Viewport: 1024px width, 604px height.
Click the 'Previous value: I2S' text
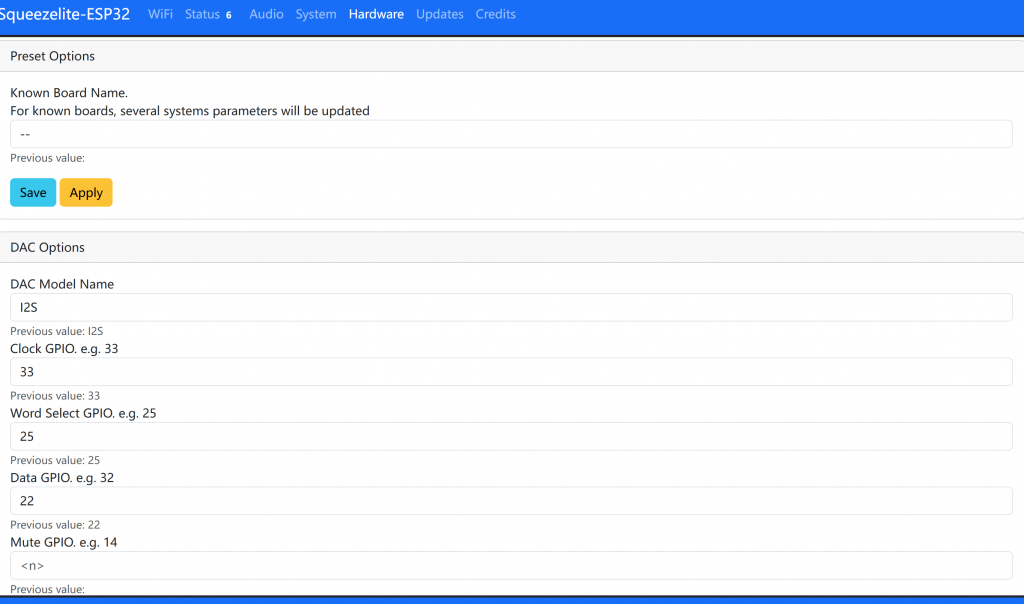tap(57, 331)
